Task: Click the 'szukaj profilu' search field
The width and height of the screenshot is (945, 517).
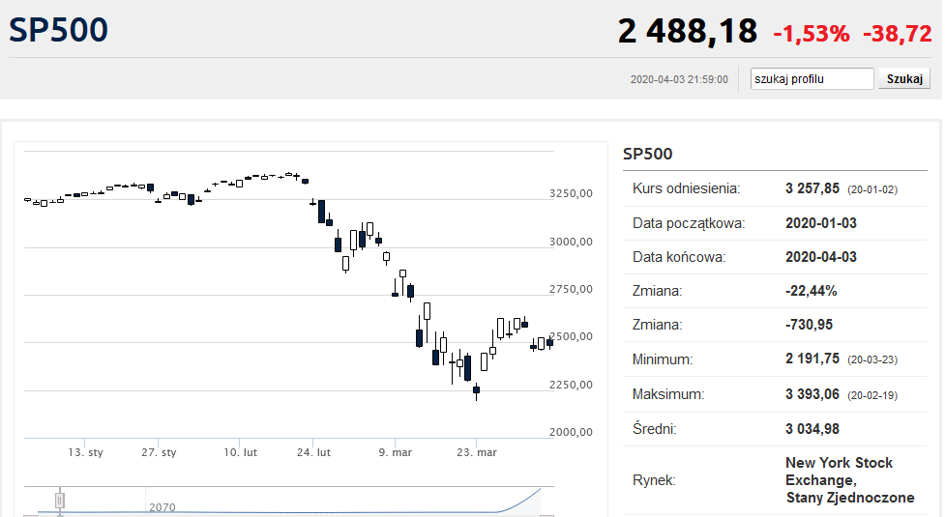Action: click(x=811, y=79)
